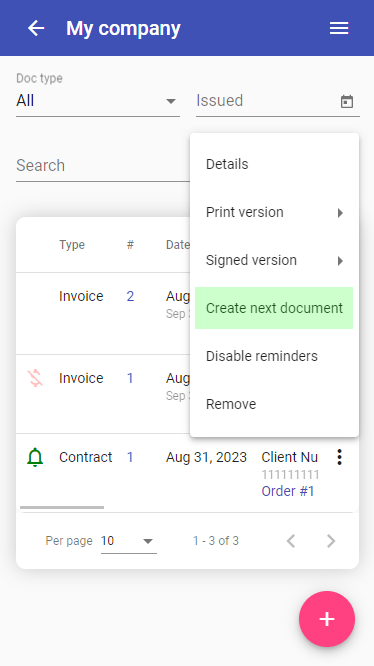Open invoice number 2 link

(130, 296)
